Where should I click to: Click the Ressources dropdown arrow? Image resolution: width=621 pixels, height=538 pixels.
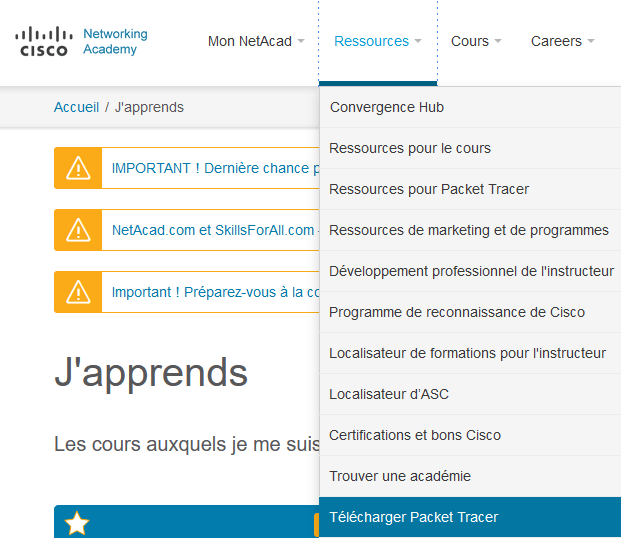418,41
